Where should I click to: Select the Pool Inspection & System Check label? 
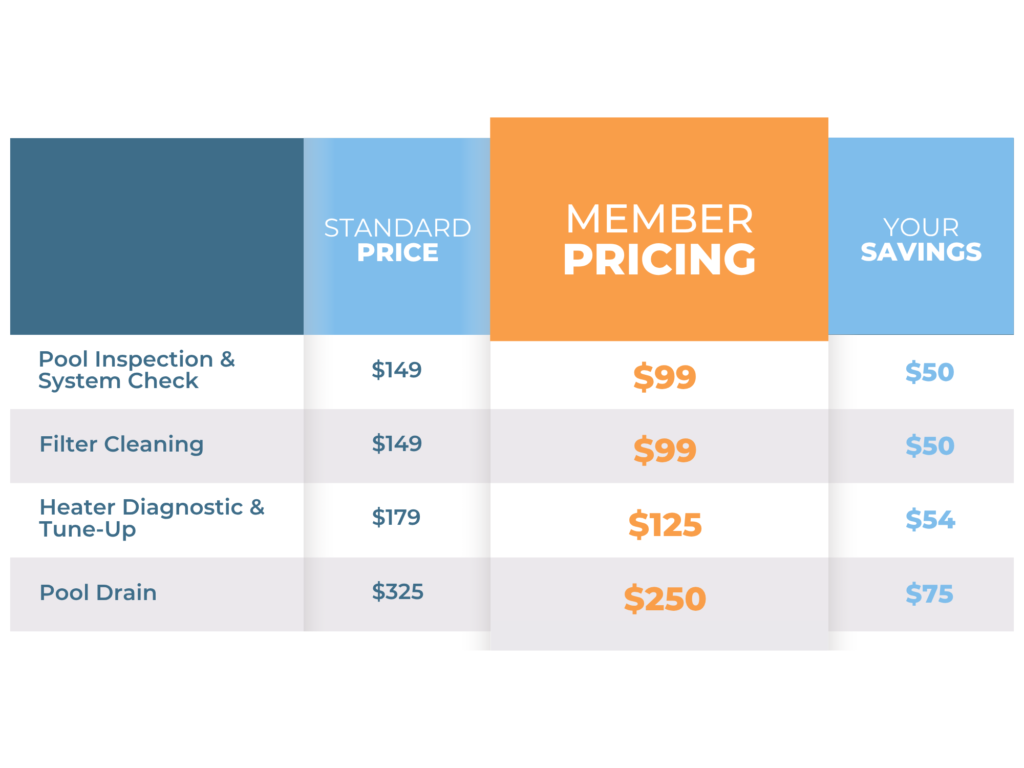[x=136, y=370]
